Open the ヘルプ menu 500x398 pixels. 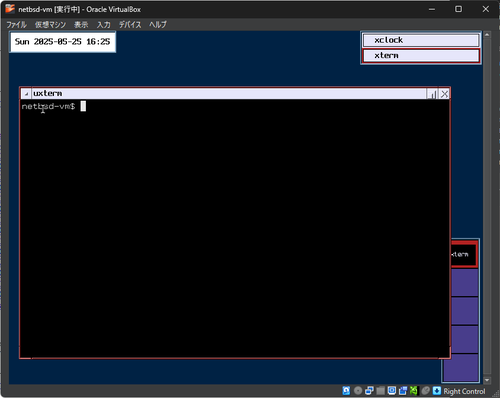point(158,25)
